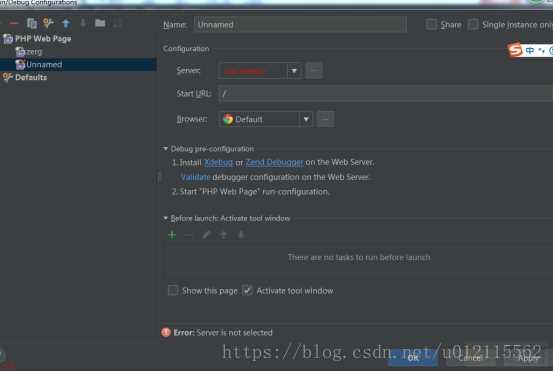Image resolution: width=553 pixels, height=372 pixels.
Task: Toggle the Single instance only checkbox
Action: pyautogui.click(x=473, y=25)
